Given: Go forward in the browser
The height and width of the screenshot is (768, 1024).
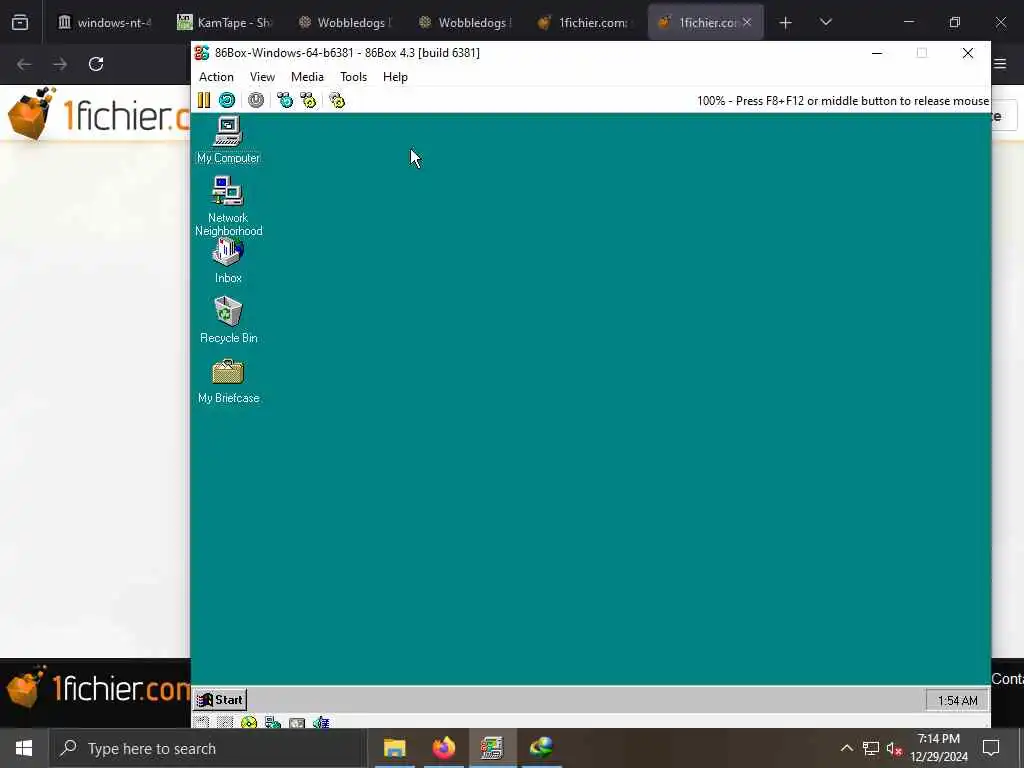Looking at the screenshot, I should pos(60,64).
